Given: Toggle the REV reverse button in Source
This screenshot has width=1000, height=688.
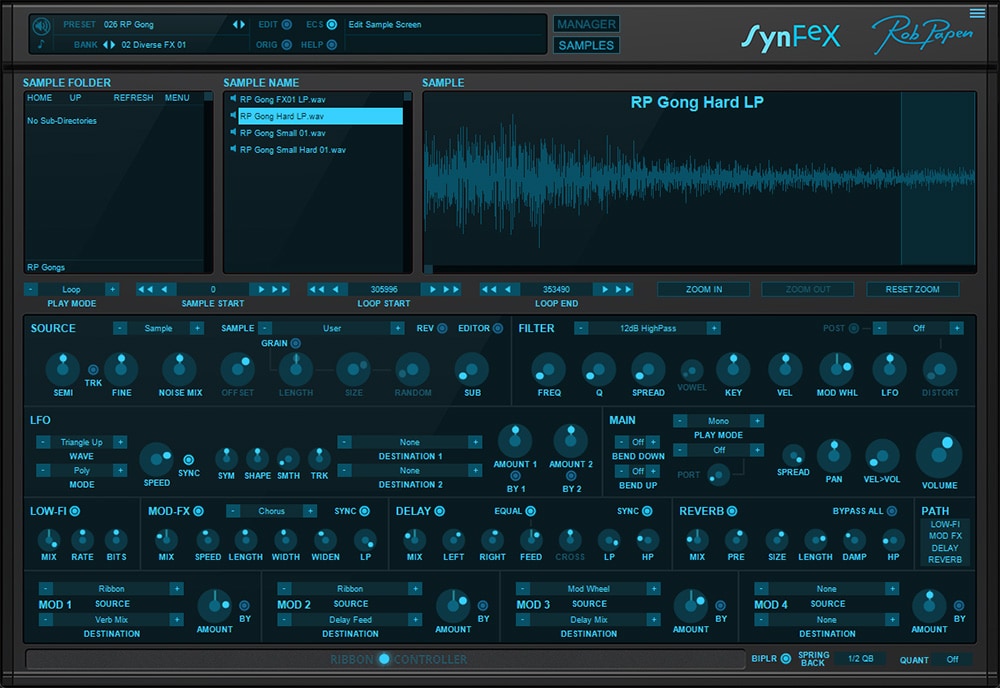Looking at the screenshot, I should [442, 328].
